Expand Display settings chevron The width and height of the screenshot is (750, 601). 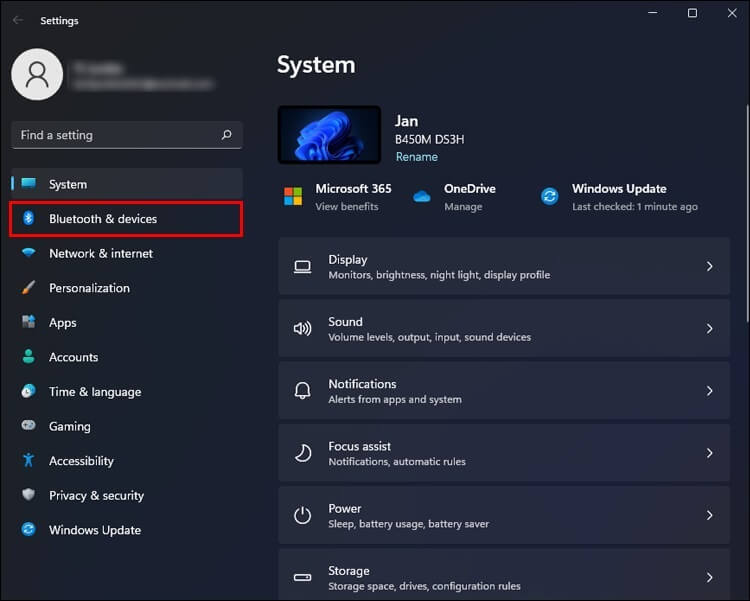coord(709,267)
